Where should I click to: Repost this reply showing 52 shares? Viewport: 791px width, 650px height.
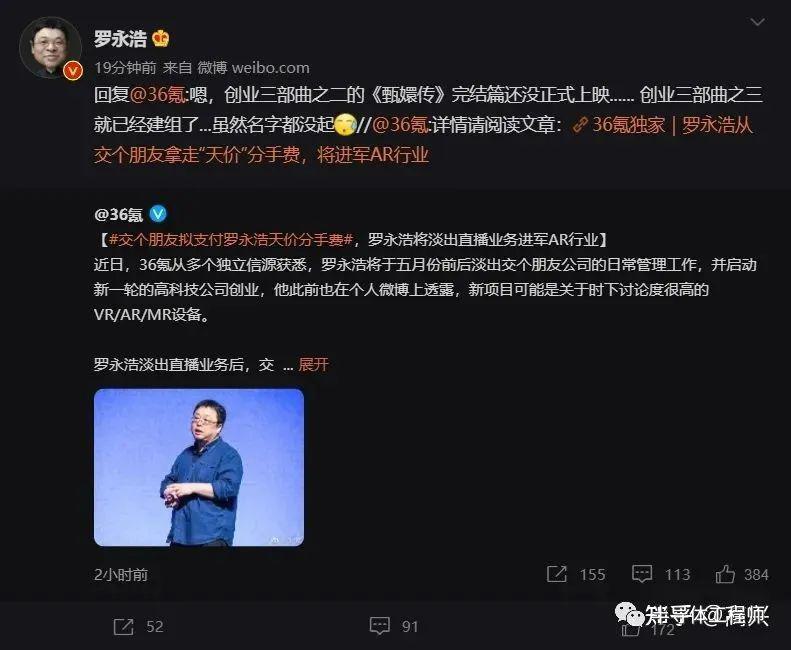[124, 626]
